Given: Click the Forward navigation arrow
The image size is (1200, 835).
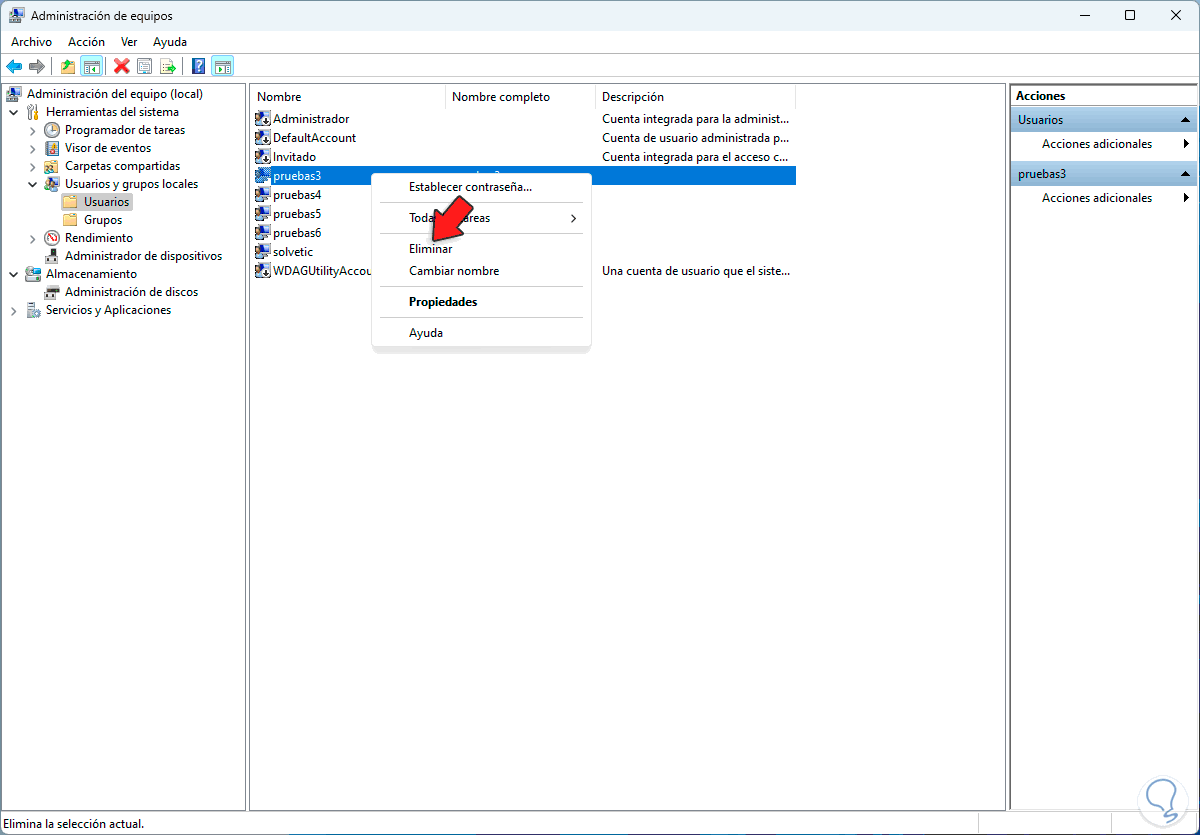Looking at the screenshot, I should pyautogui.click(x=37, y=66).
